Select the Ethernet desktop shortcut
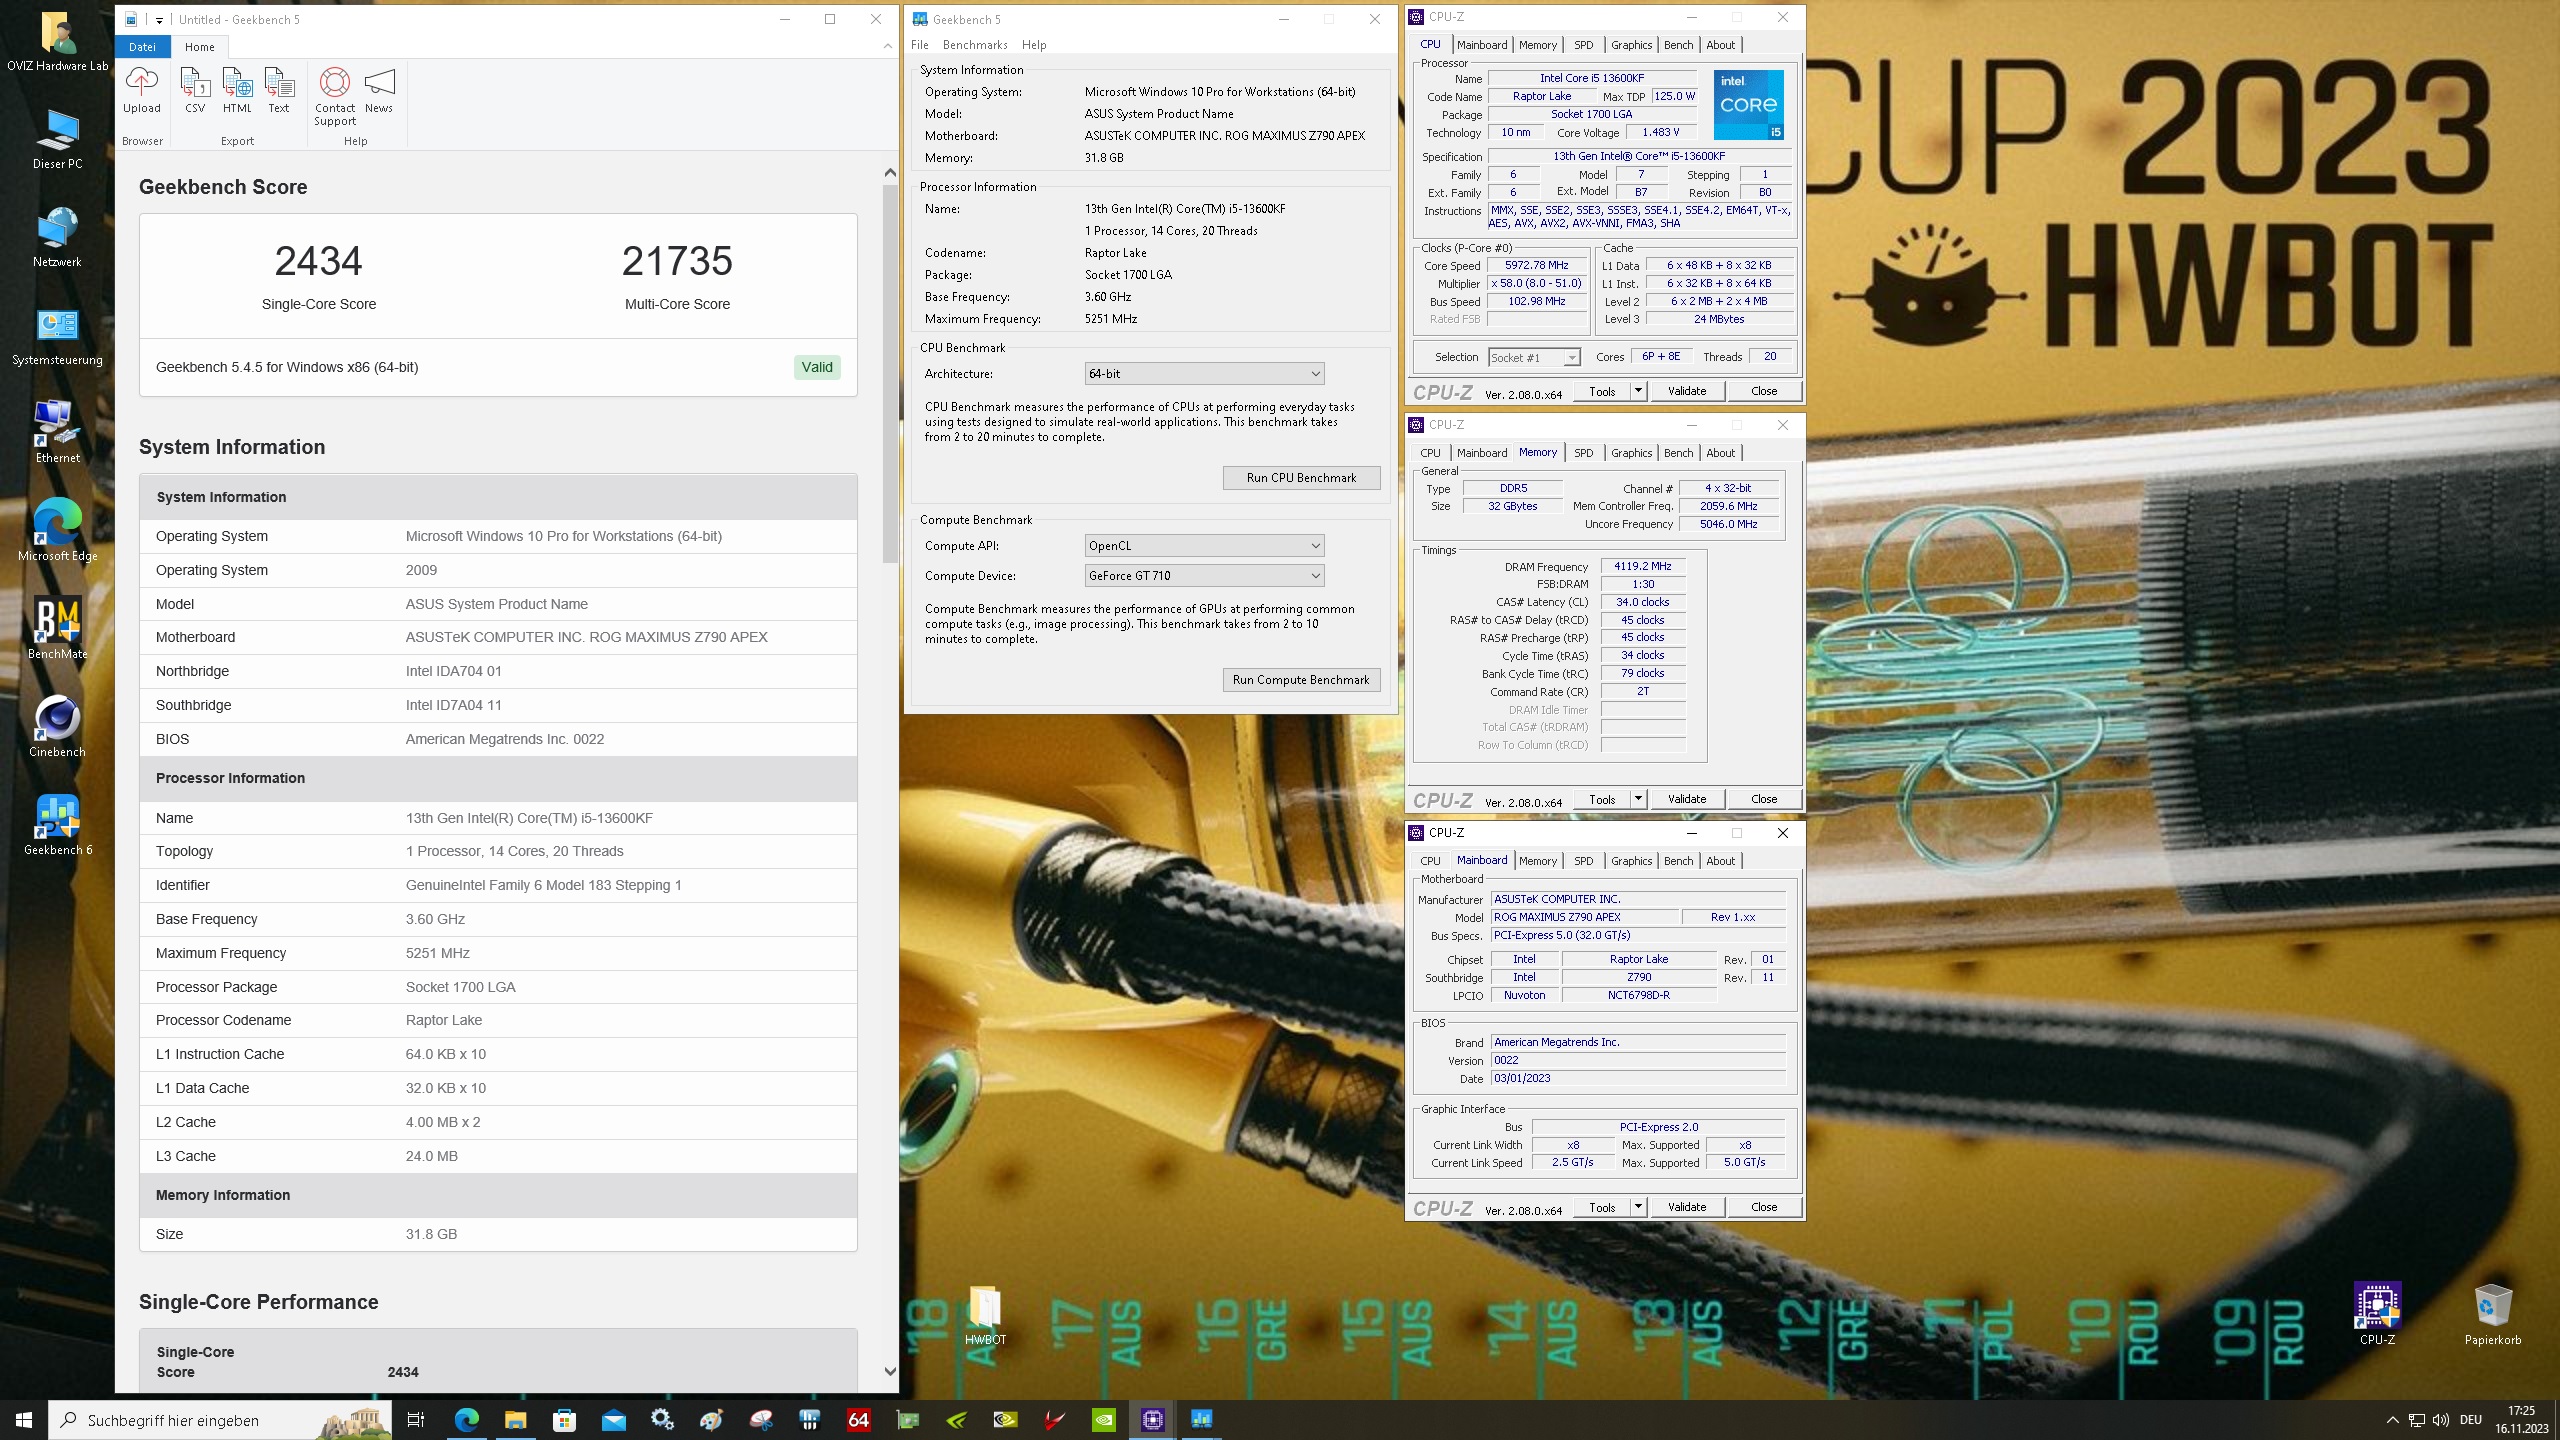The width and height of the screenshot is (2560, 1440). tap(57, 433)
